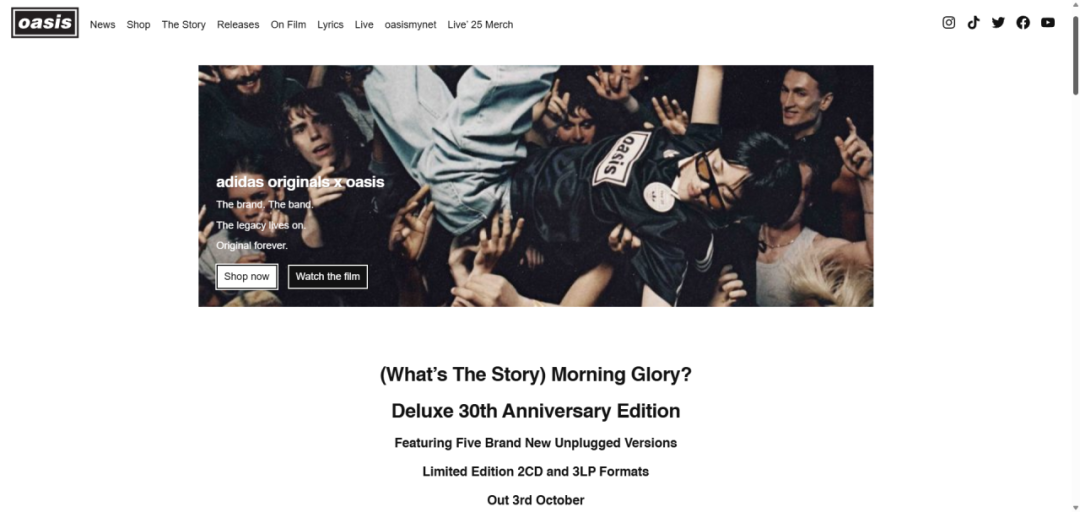Open The Story navigation link

183,25
